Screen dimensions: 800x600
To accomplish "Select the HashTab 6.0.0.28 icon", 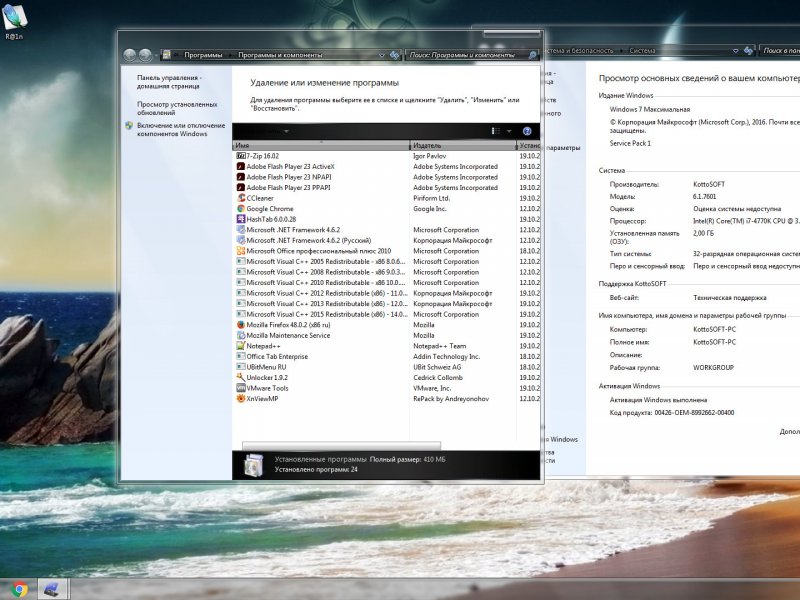I will click(241, 219).
